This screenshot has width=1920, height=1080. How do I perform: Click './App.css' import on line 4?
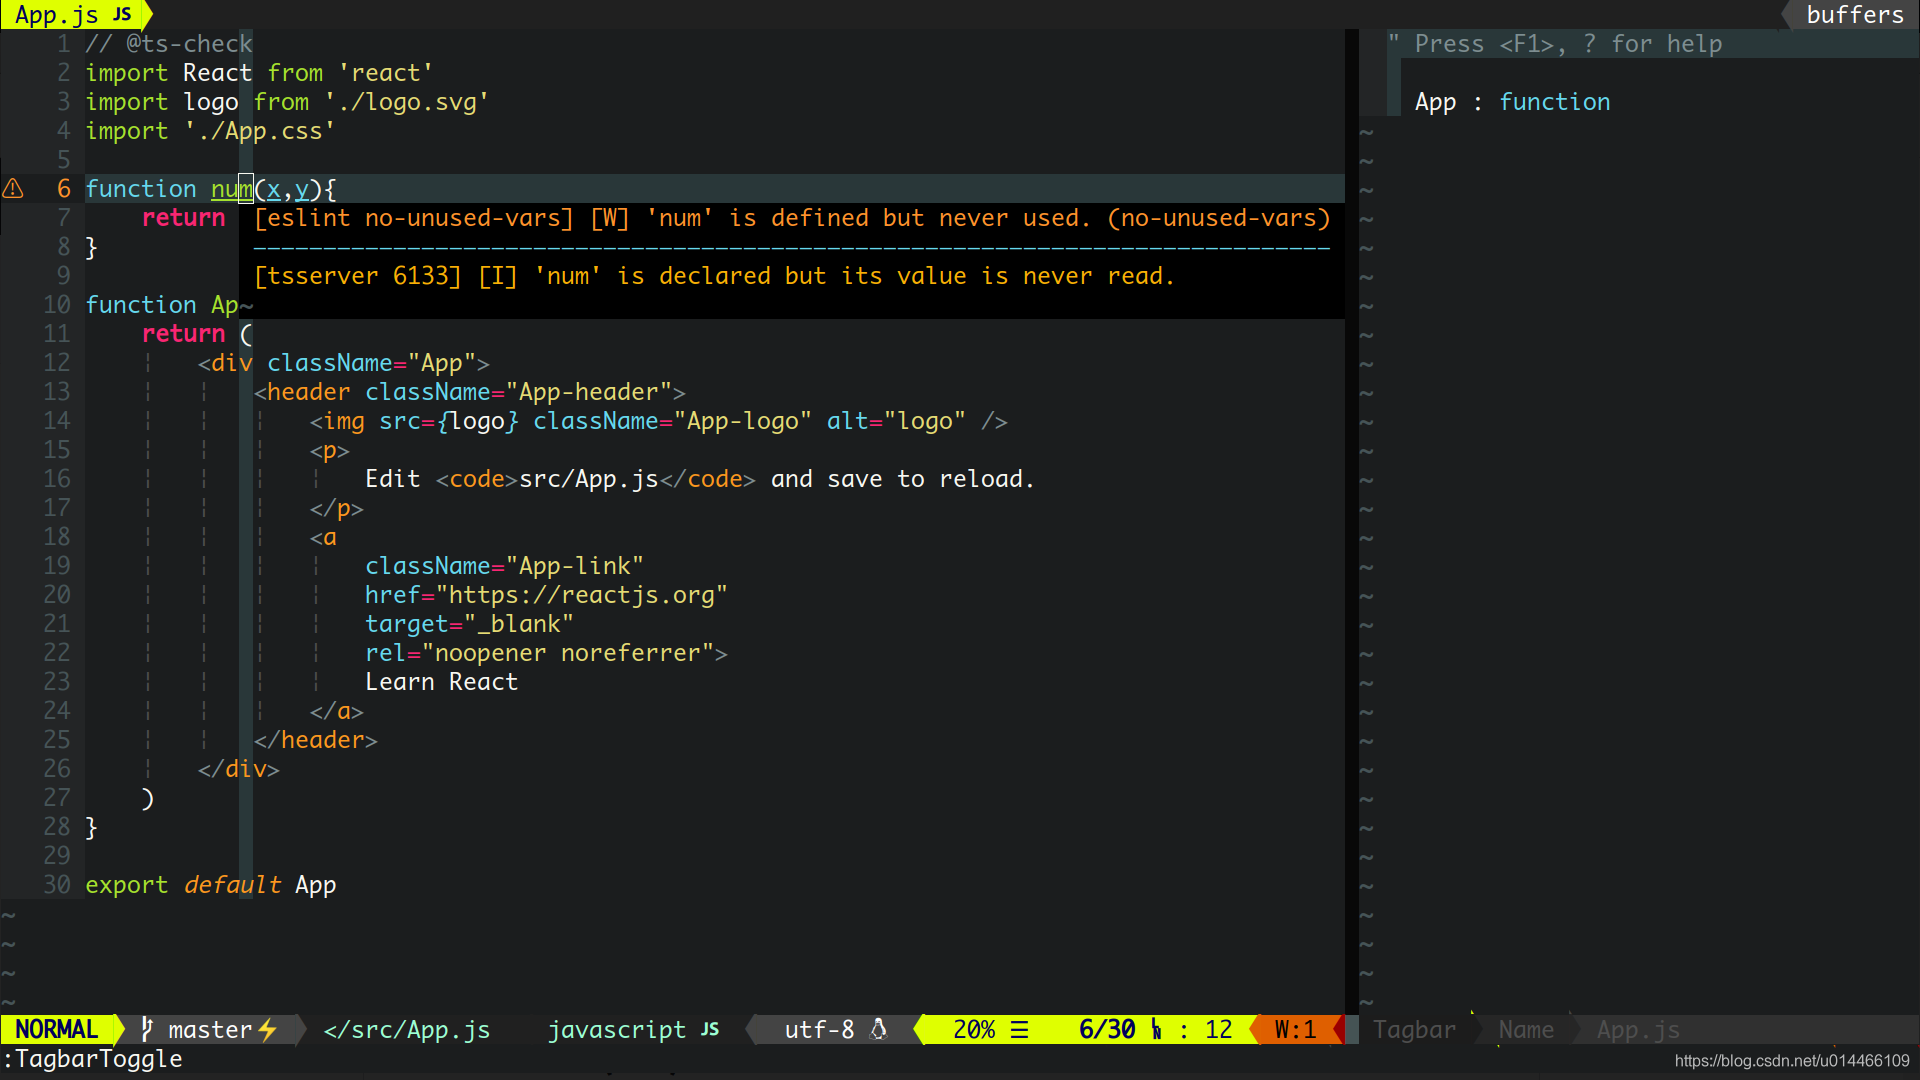(260, 131)
